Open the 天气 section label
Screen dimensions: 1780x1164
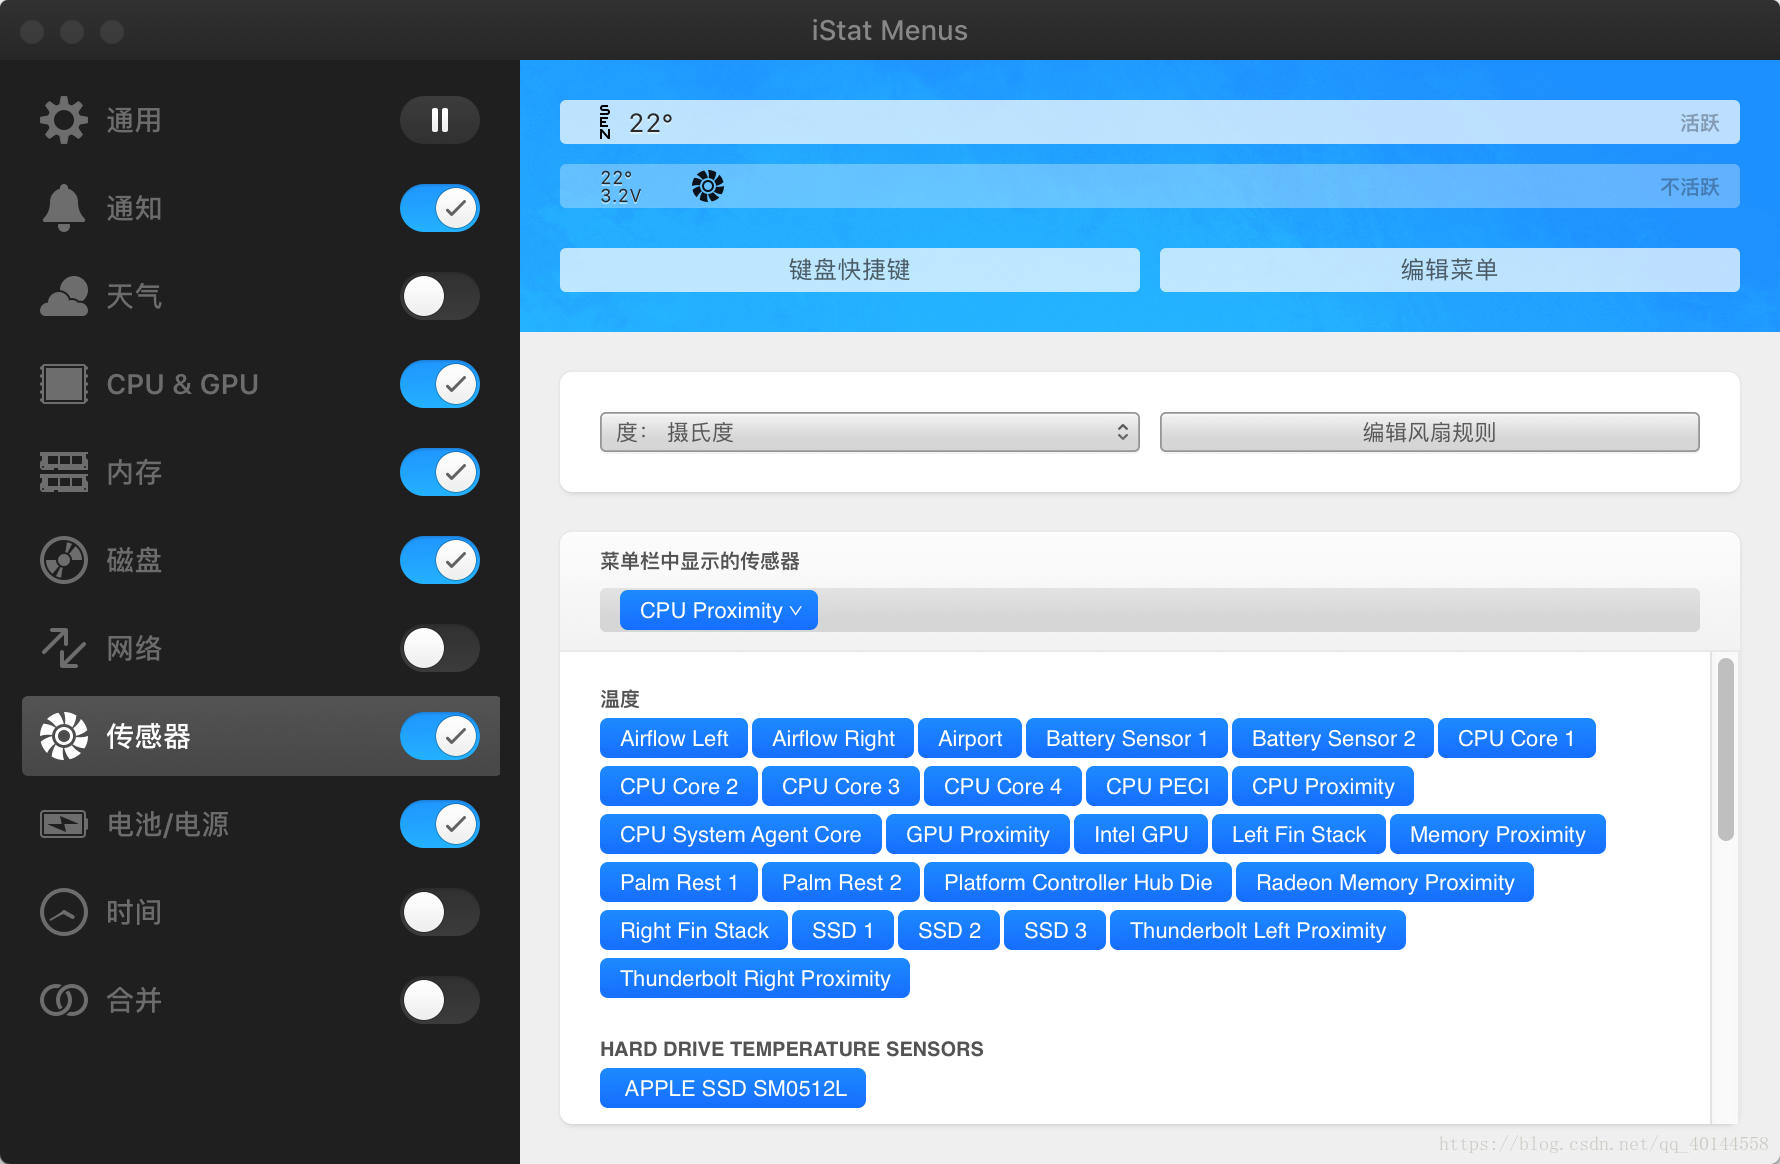point(134,296)
